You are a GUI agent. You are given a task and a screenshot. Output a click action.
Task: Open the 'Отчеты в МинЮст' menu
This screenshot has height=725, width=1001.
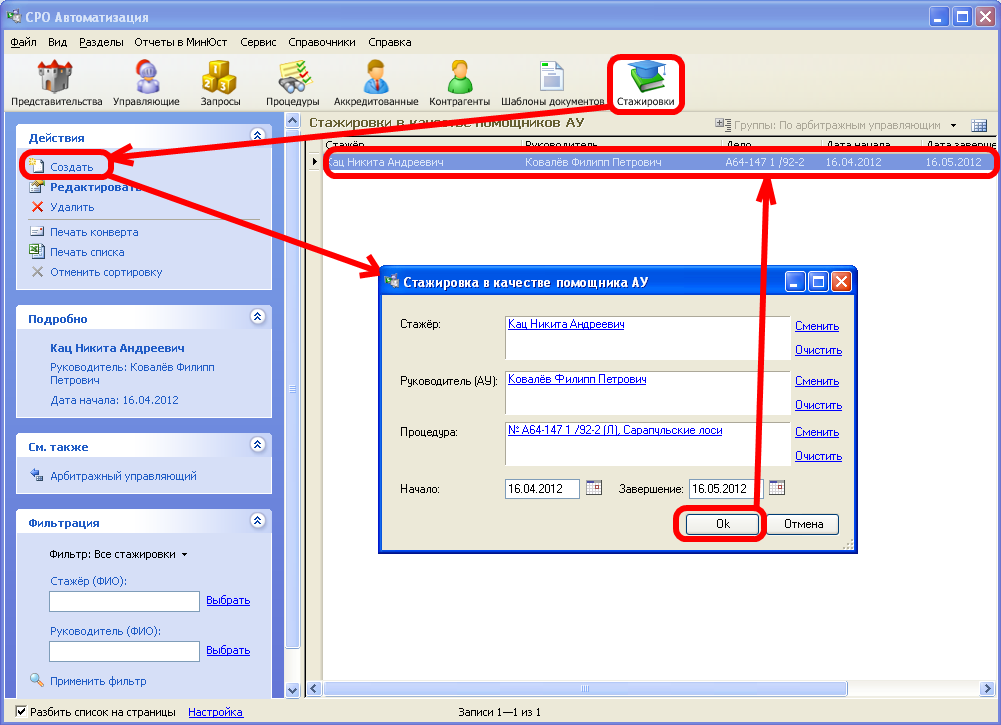click(x=181, y=42)
